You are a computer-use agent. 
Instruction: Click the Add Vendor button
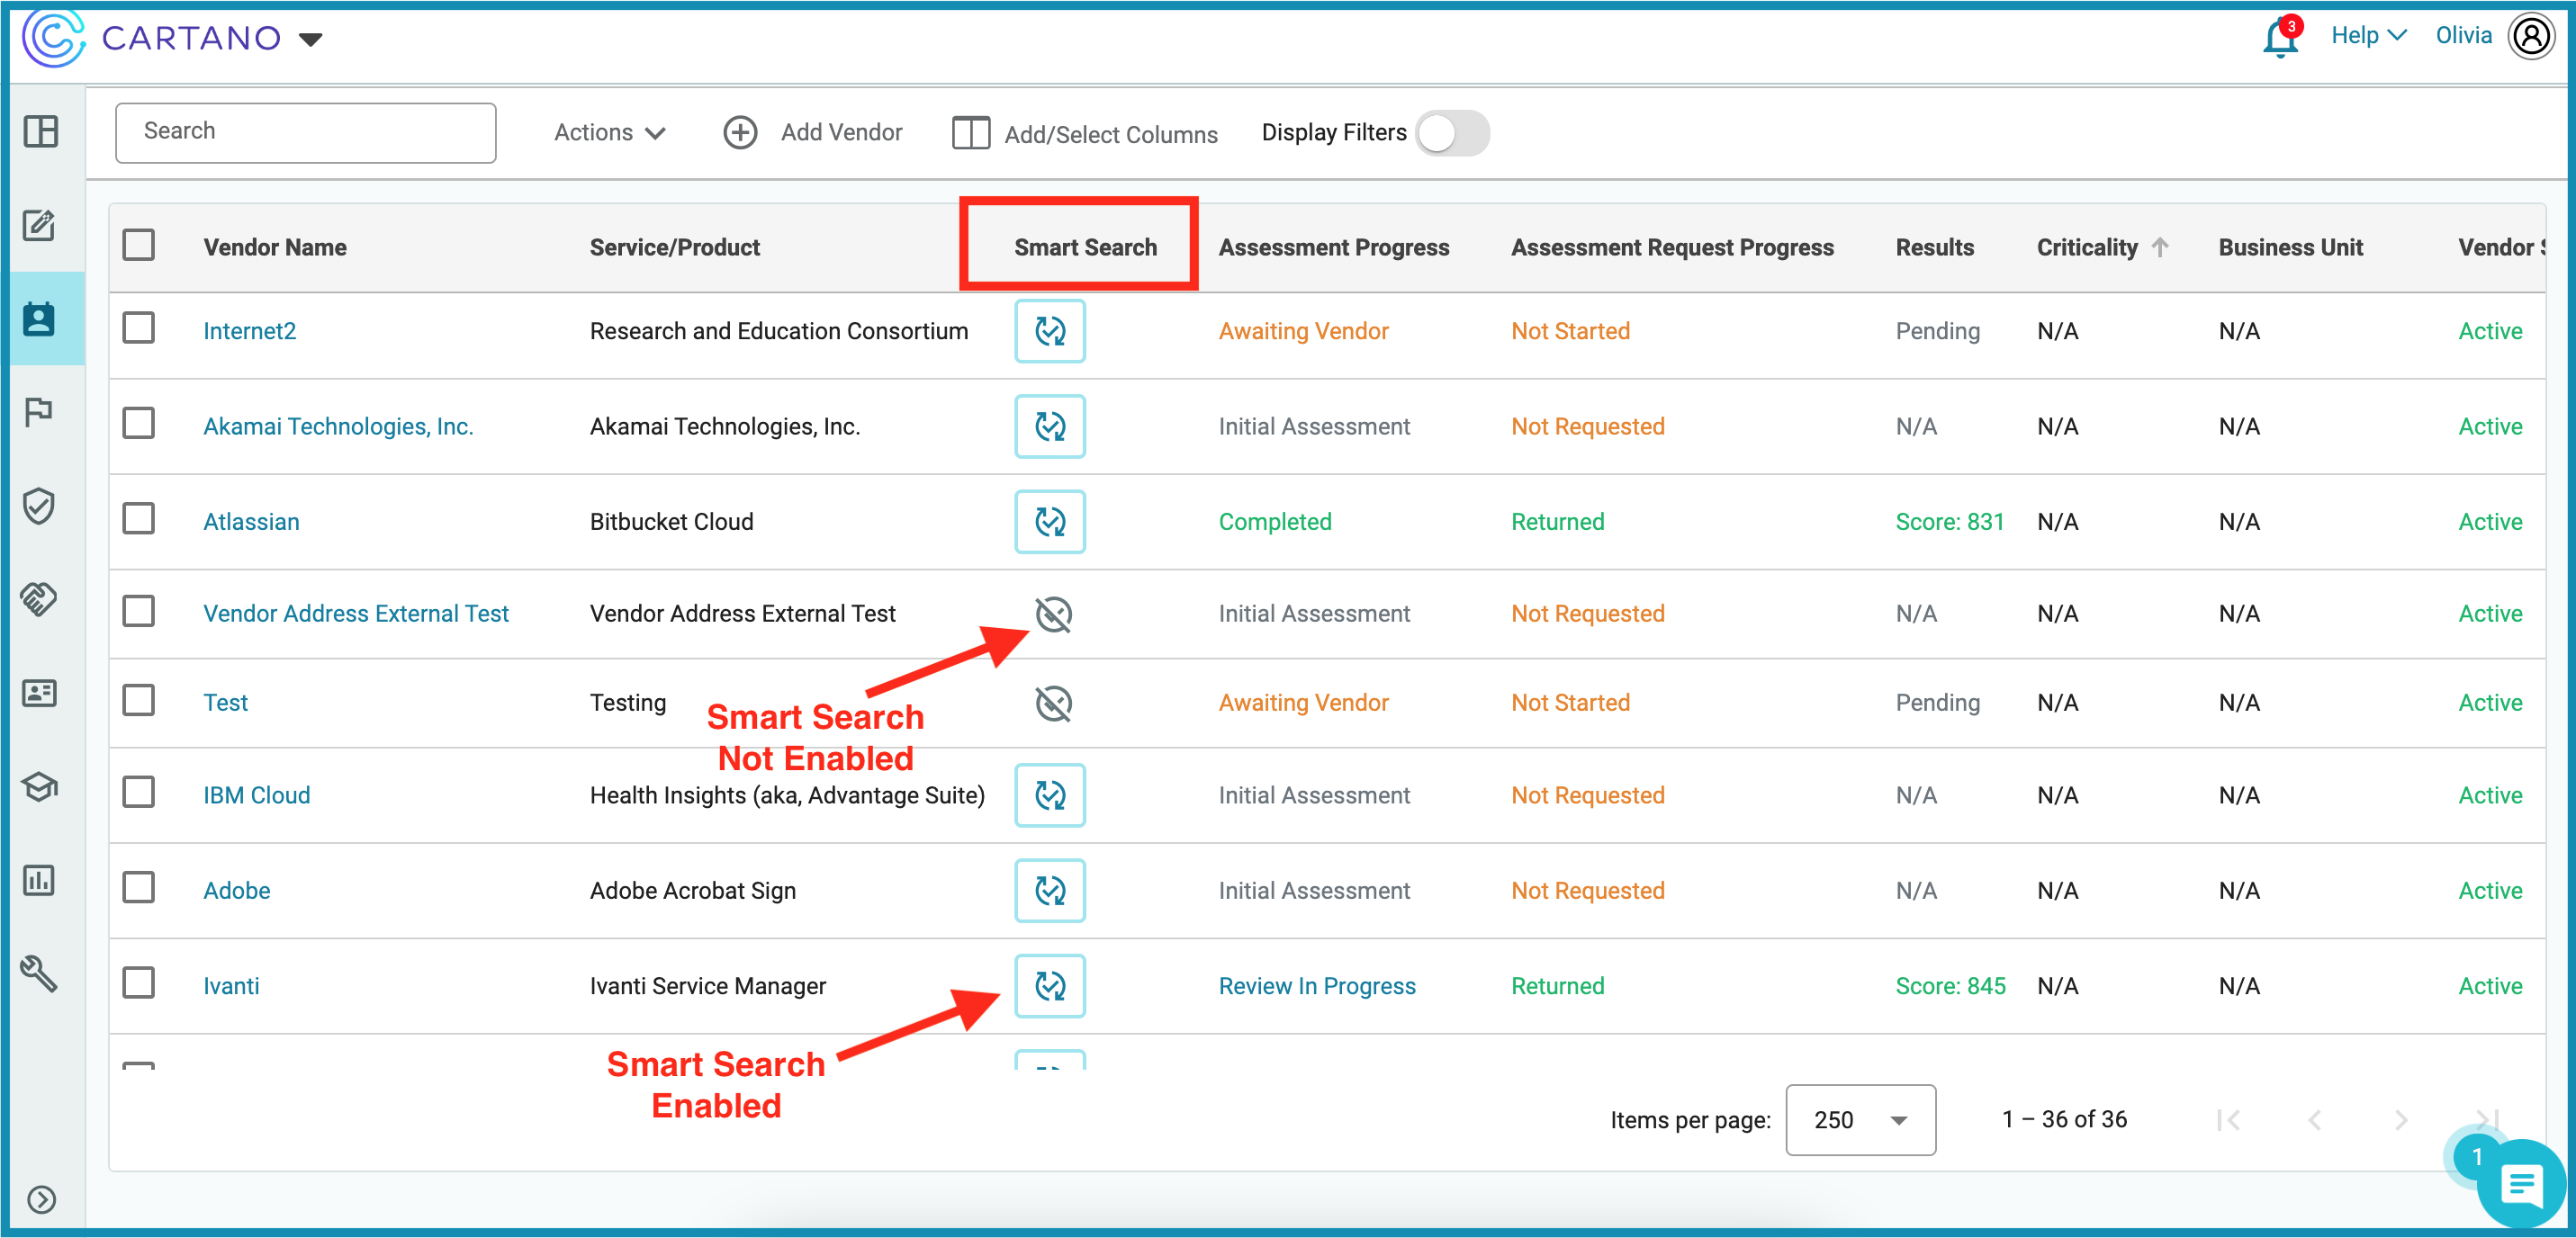813,132
